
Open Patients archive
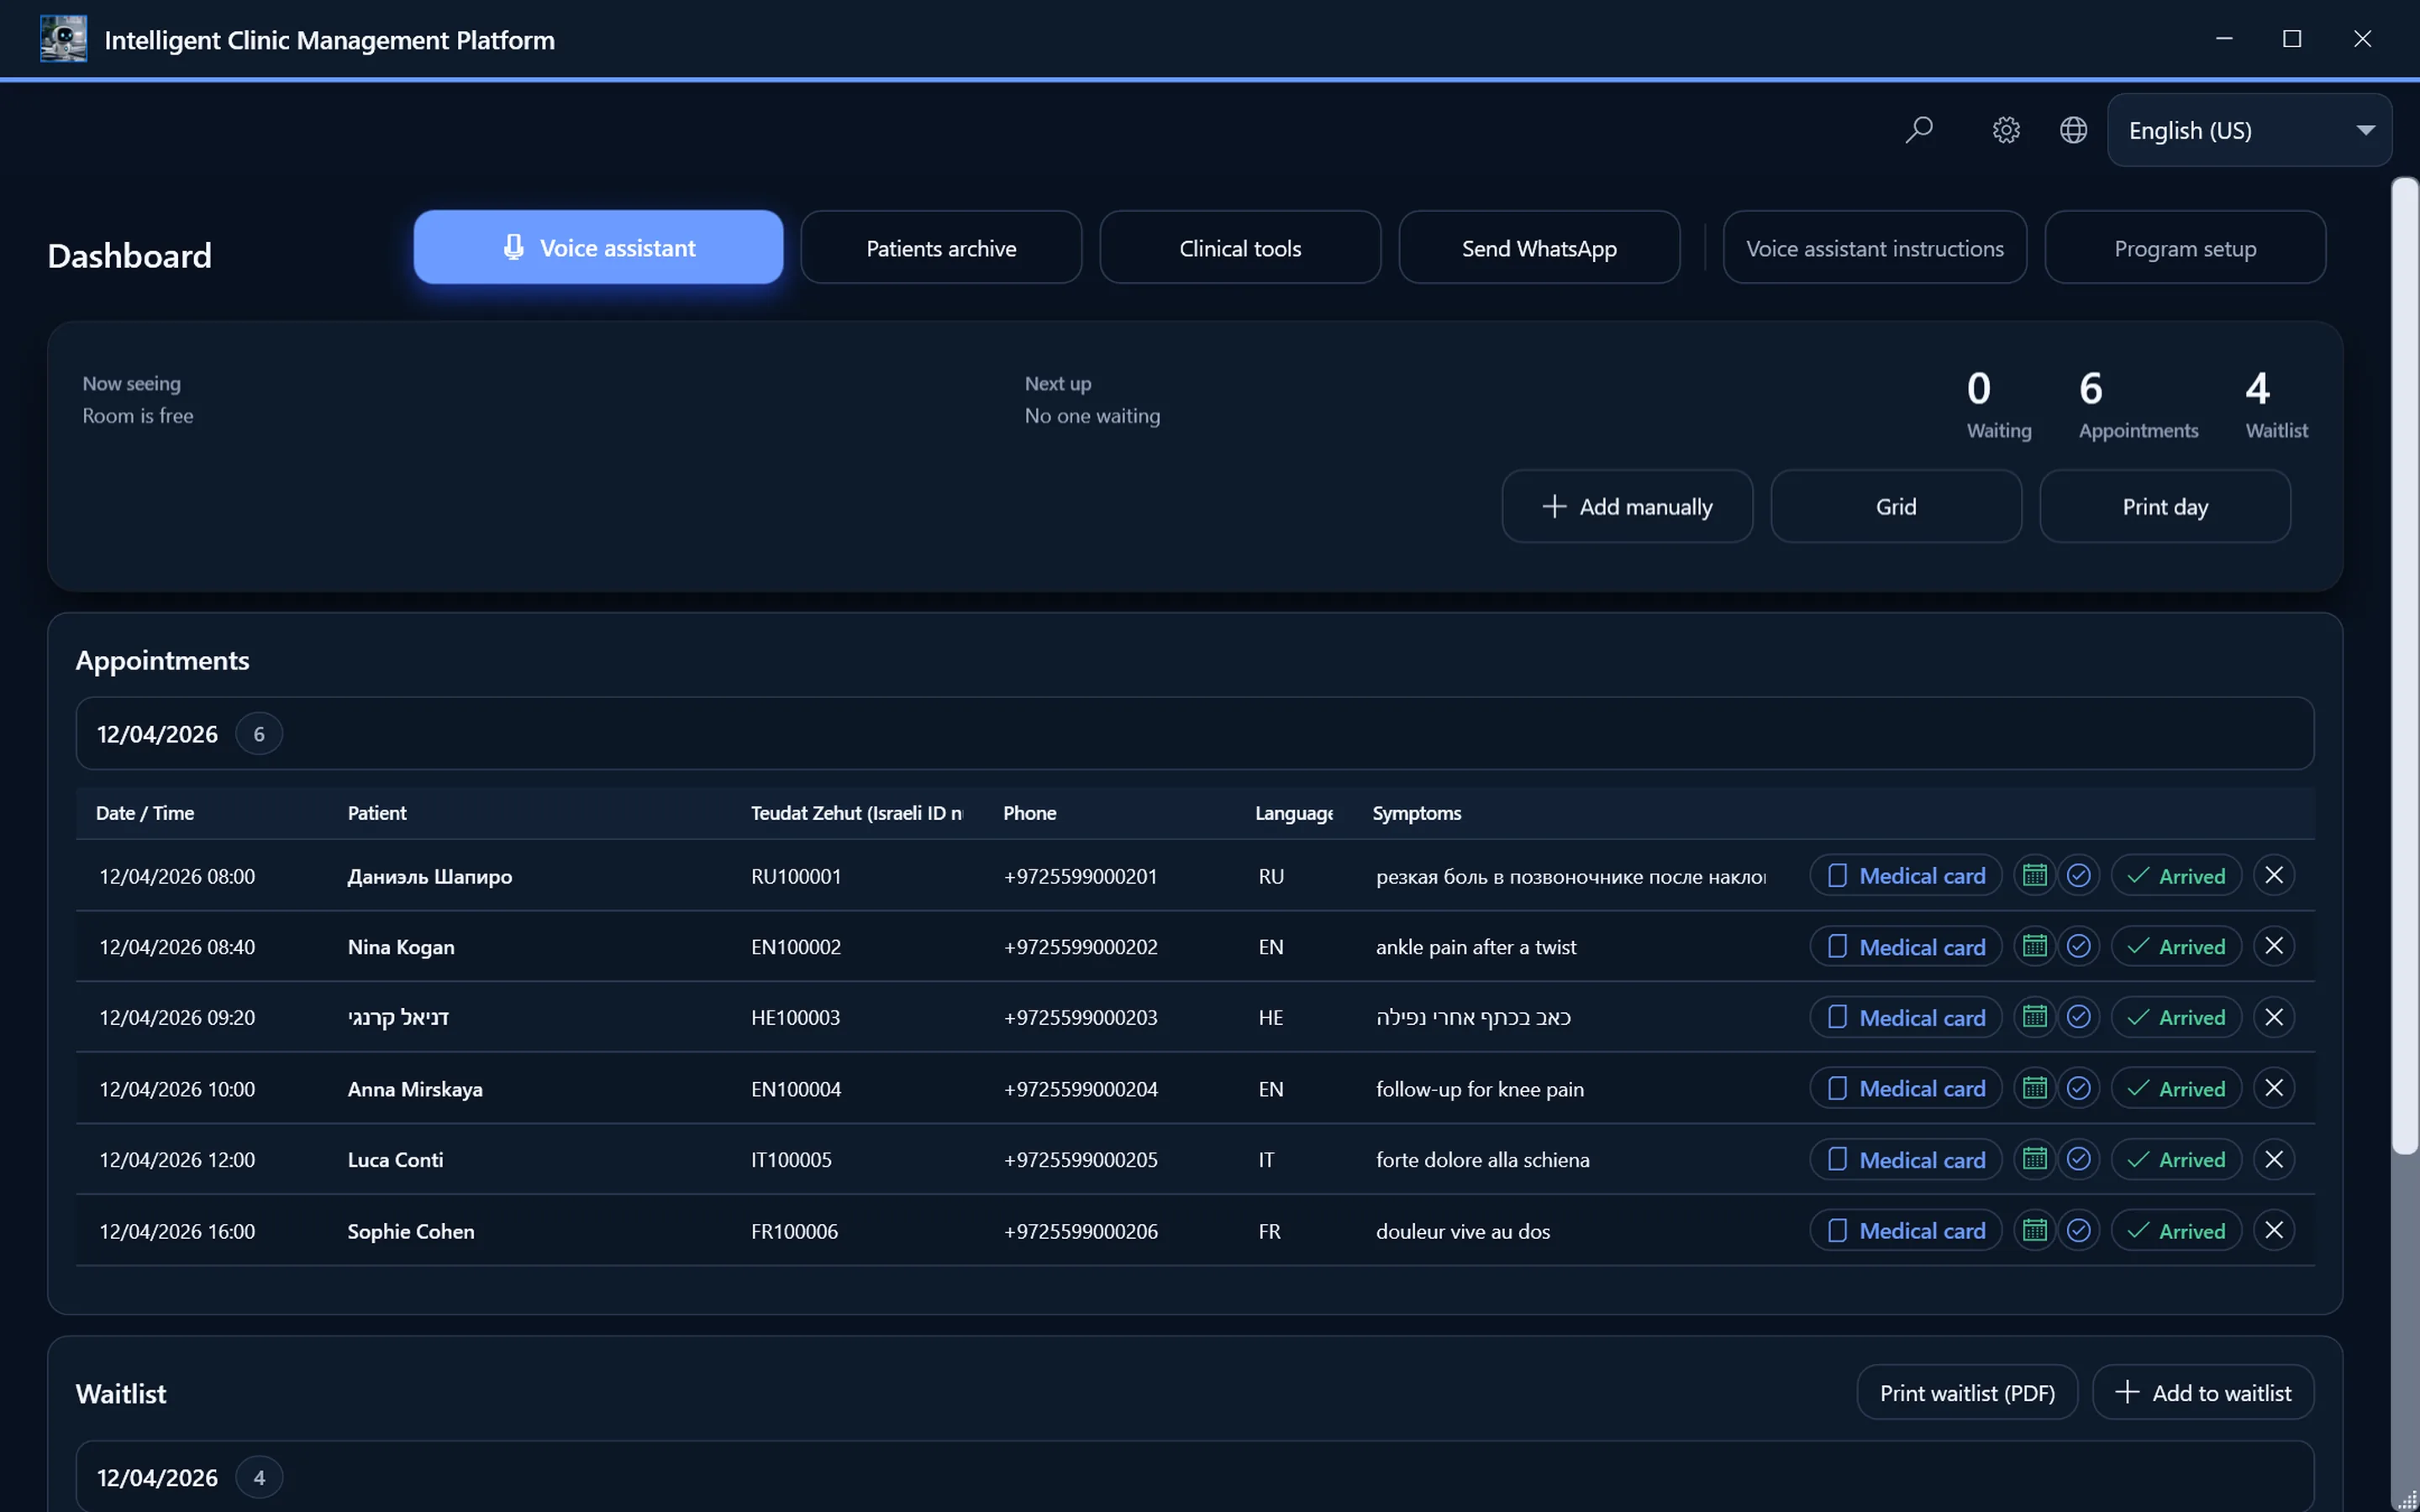(941, 247)
